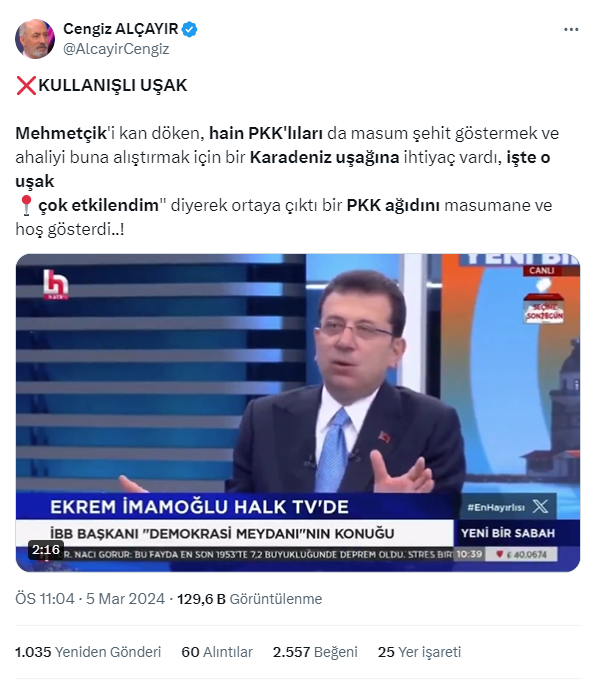View the 129,6 B Görüntülenme analytics
The image size is (596, 681).
point(250,599)
